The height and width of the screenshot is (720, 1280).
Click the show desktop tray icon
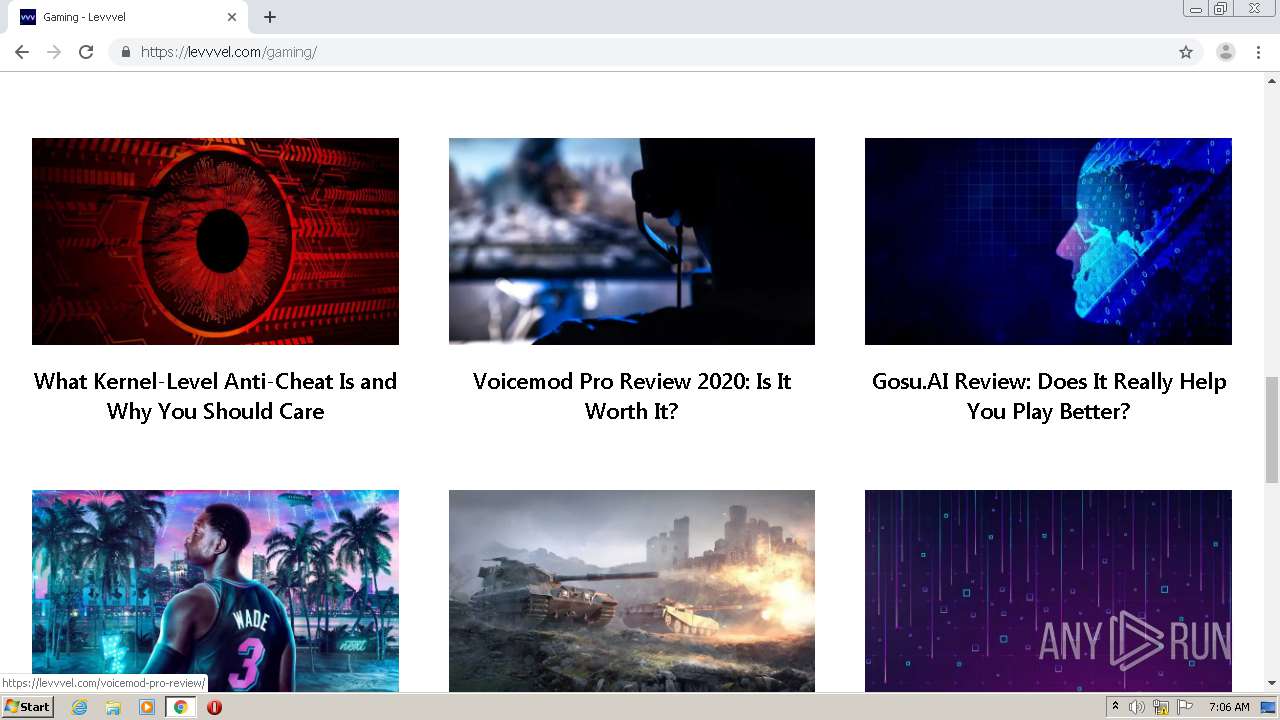[x=1268, y=707]
